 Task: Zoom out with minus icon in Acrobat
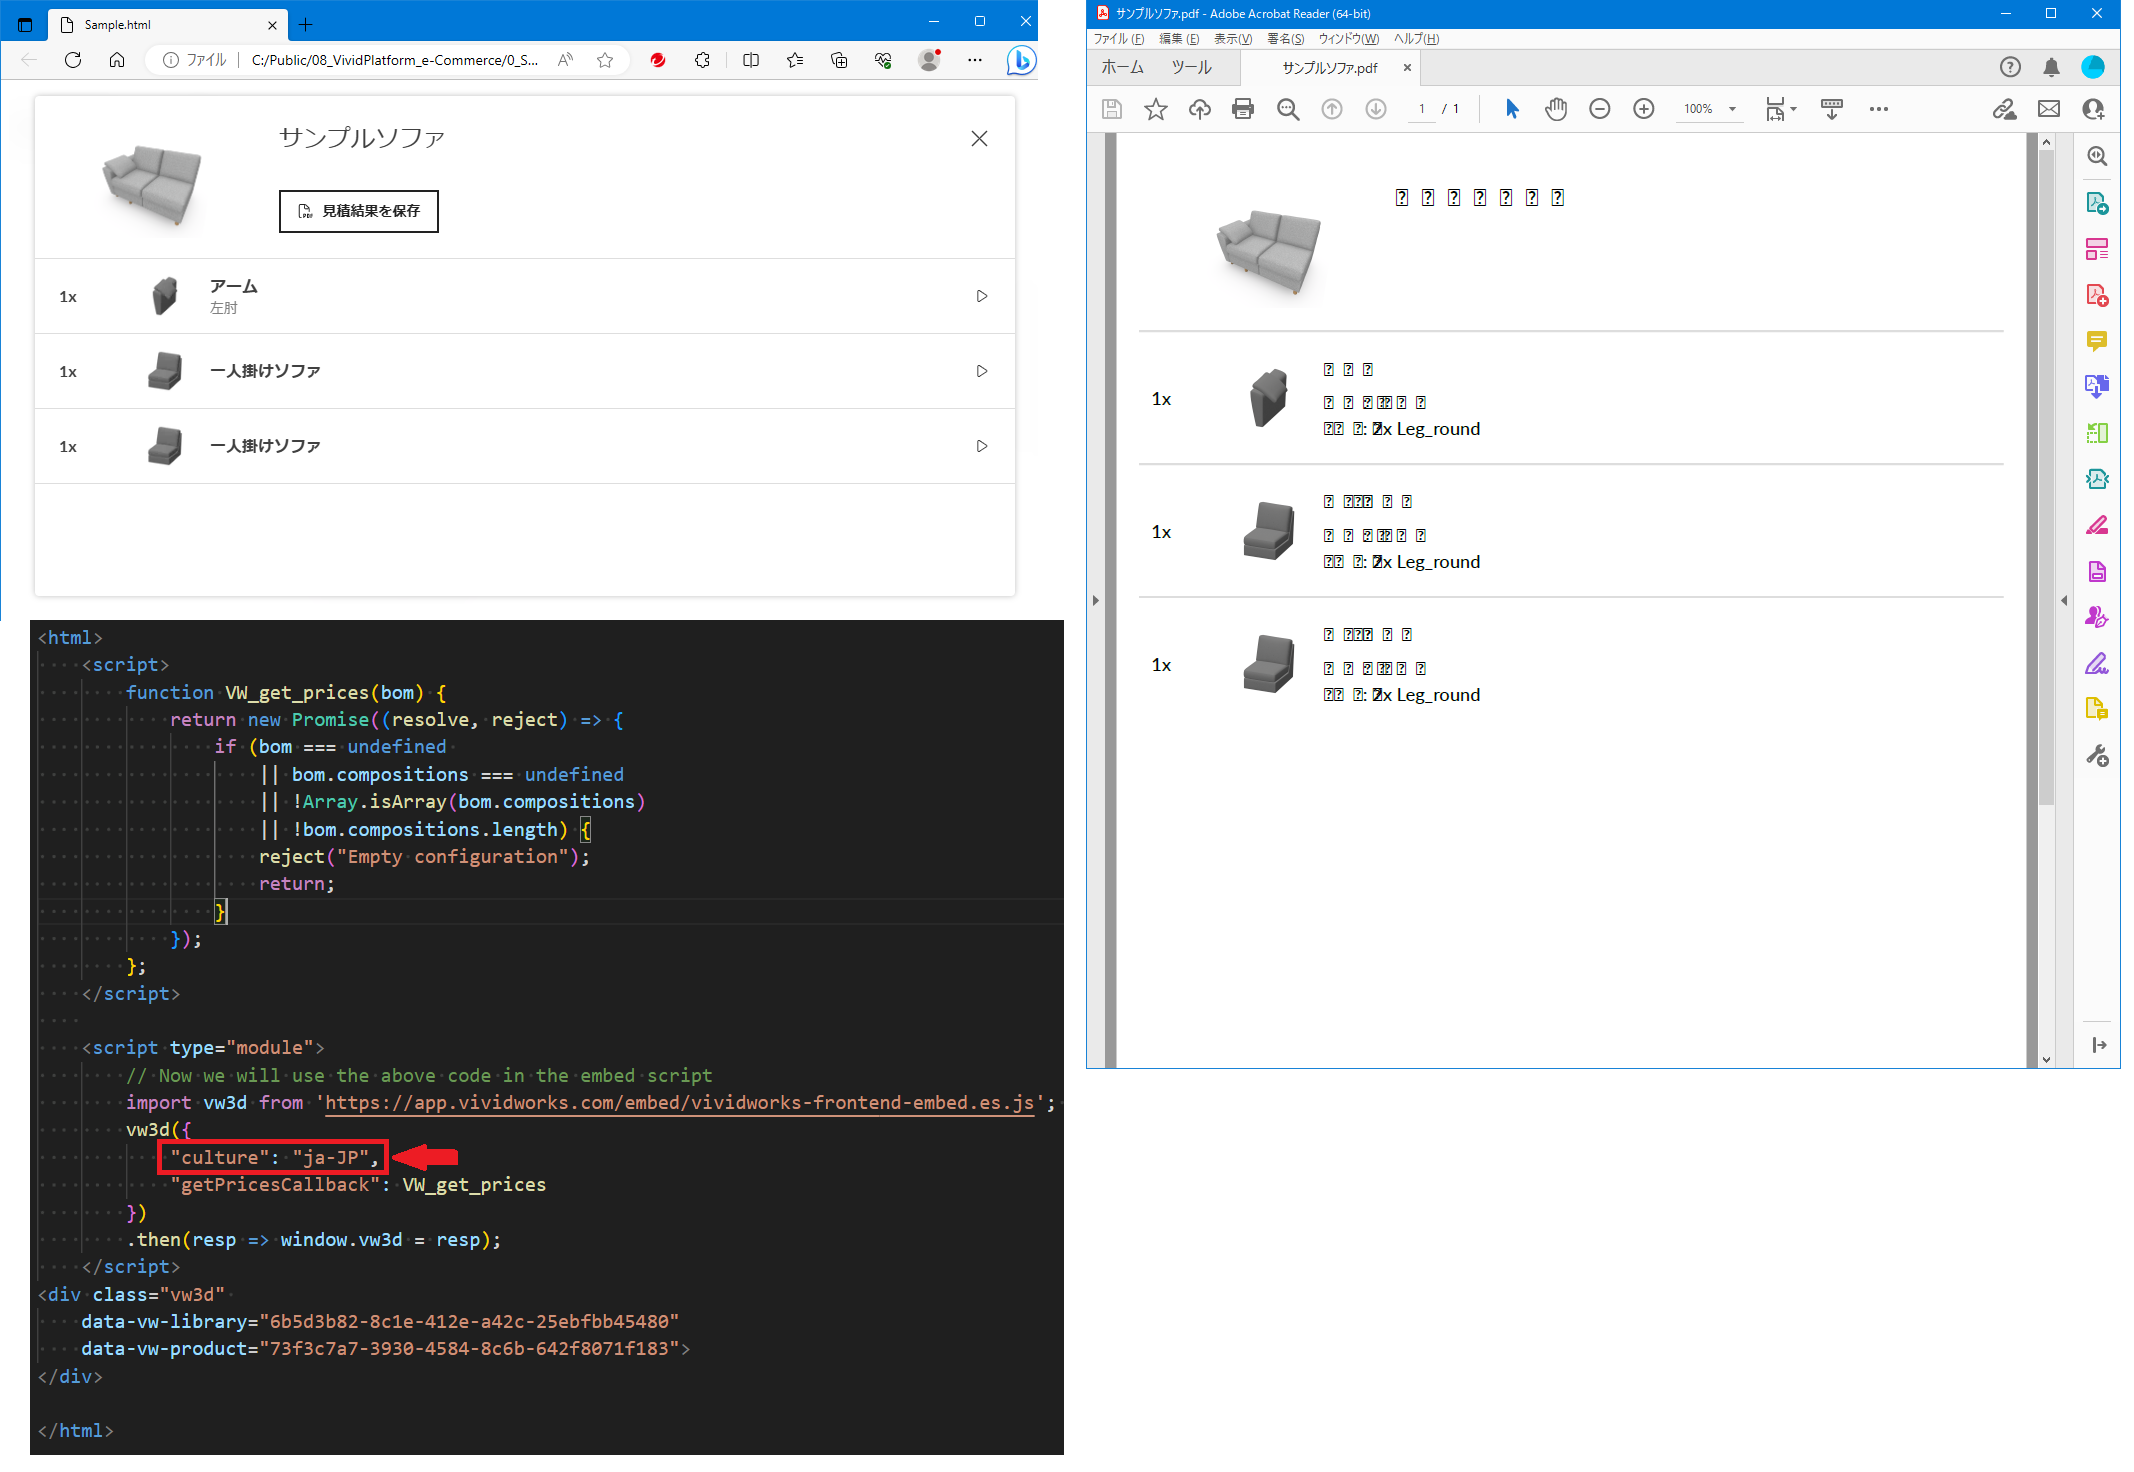[1600, 109]
